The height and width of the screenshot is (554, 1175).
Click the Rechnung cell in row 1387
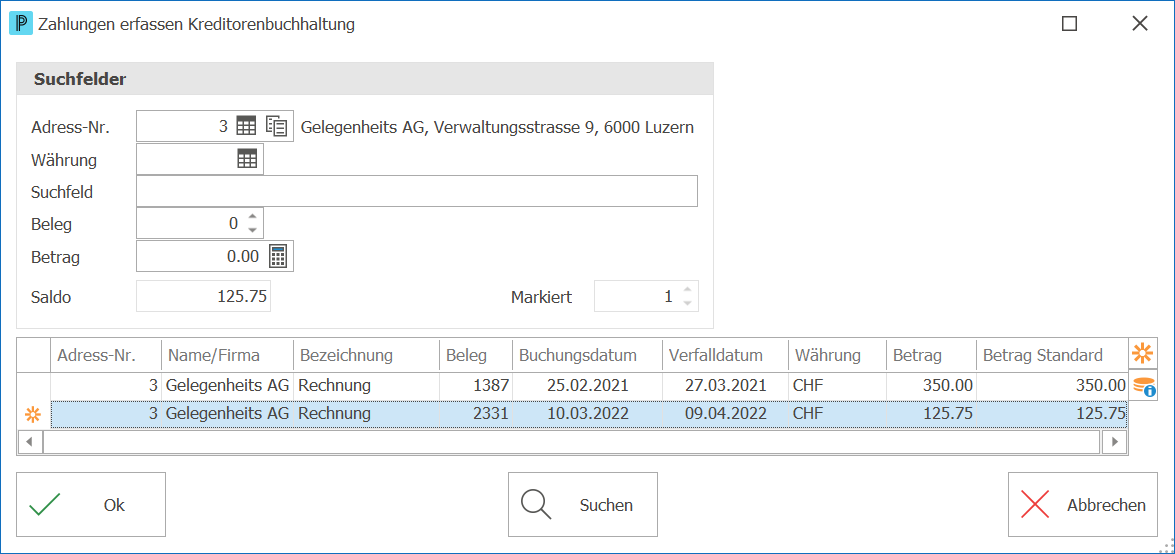coord(366,386)
